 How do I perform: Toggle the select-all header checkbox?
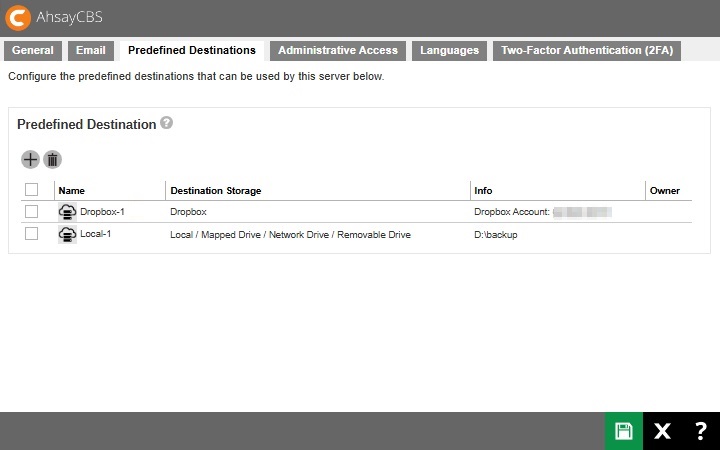tap(31, 190)
